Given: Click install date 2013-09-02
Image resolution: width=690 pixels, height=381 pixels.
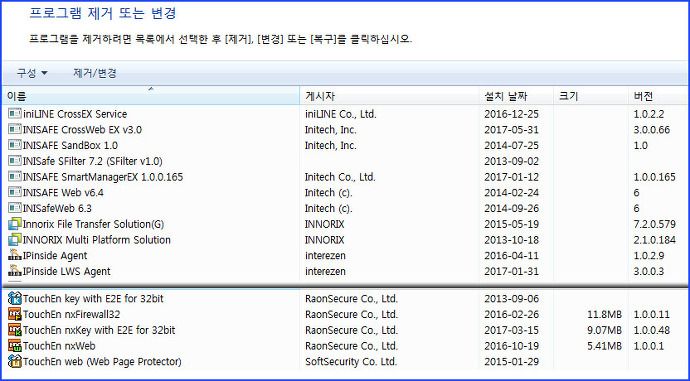Looking at the screenshot, I should [x=511, y=161].
